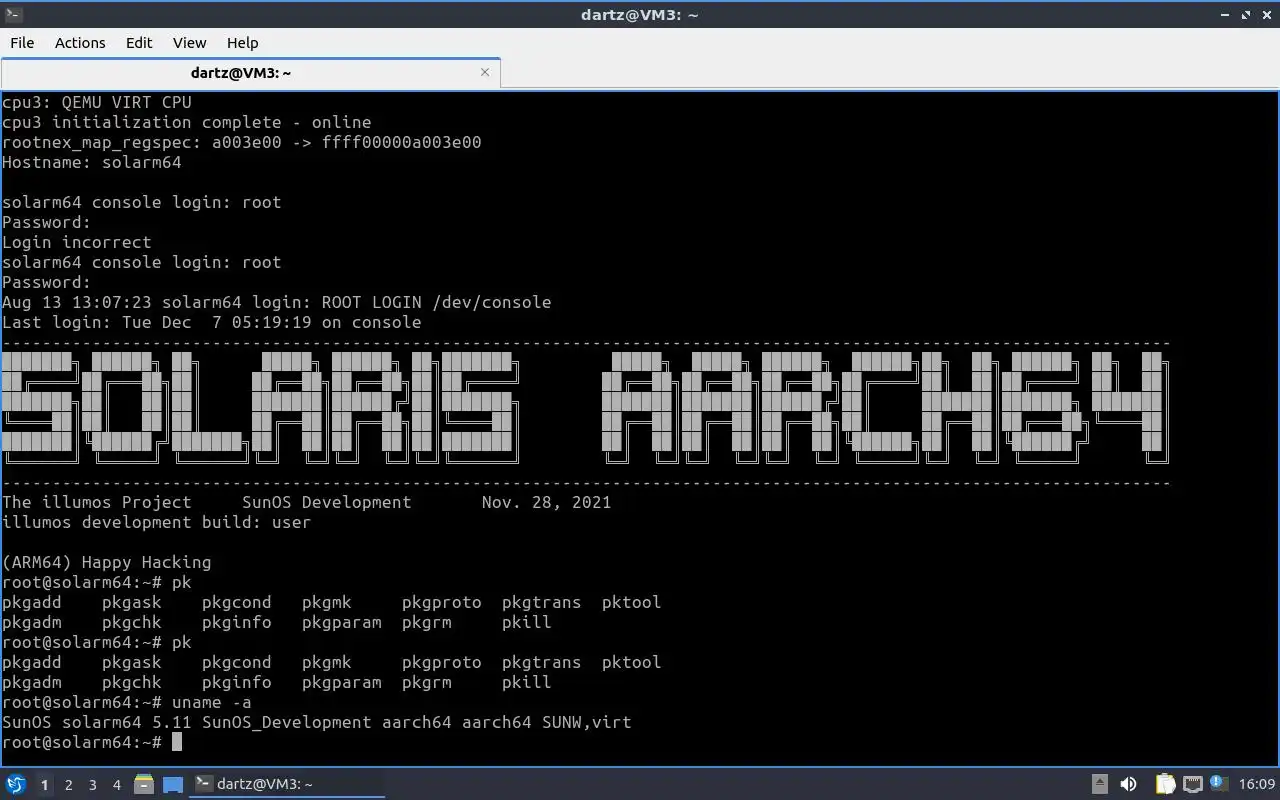Open the LXQt application menu bird icon
The width and height of the screenshot is (1280, 800).
pos(15,784)
